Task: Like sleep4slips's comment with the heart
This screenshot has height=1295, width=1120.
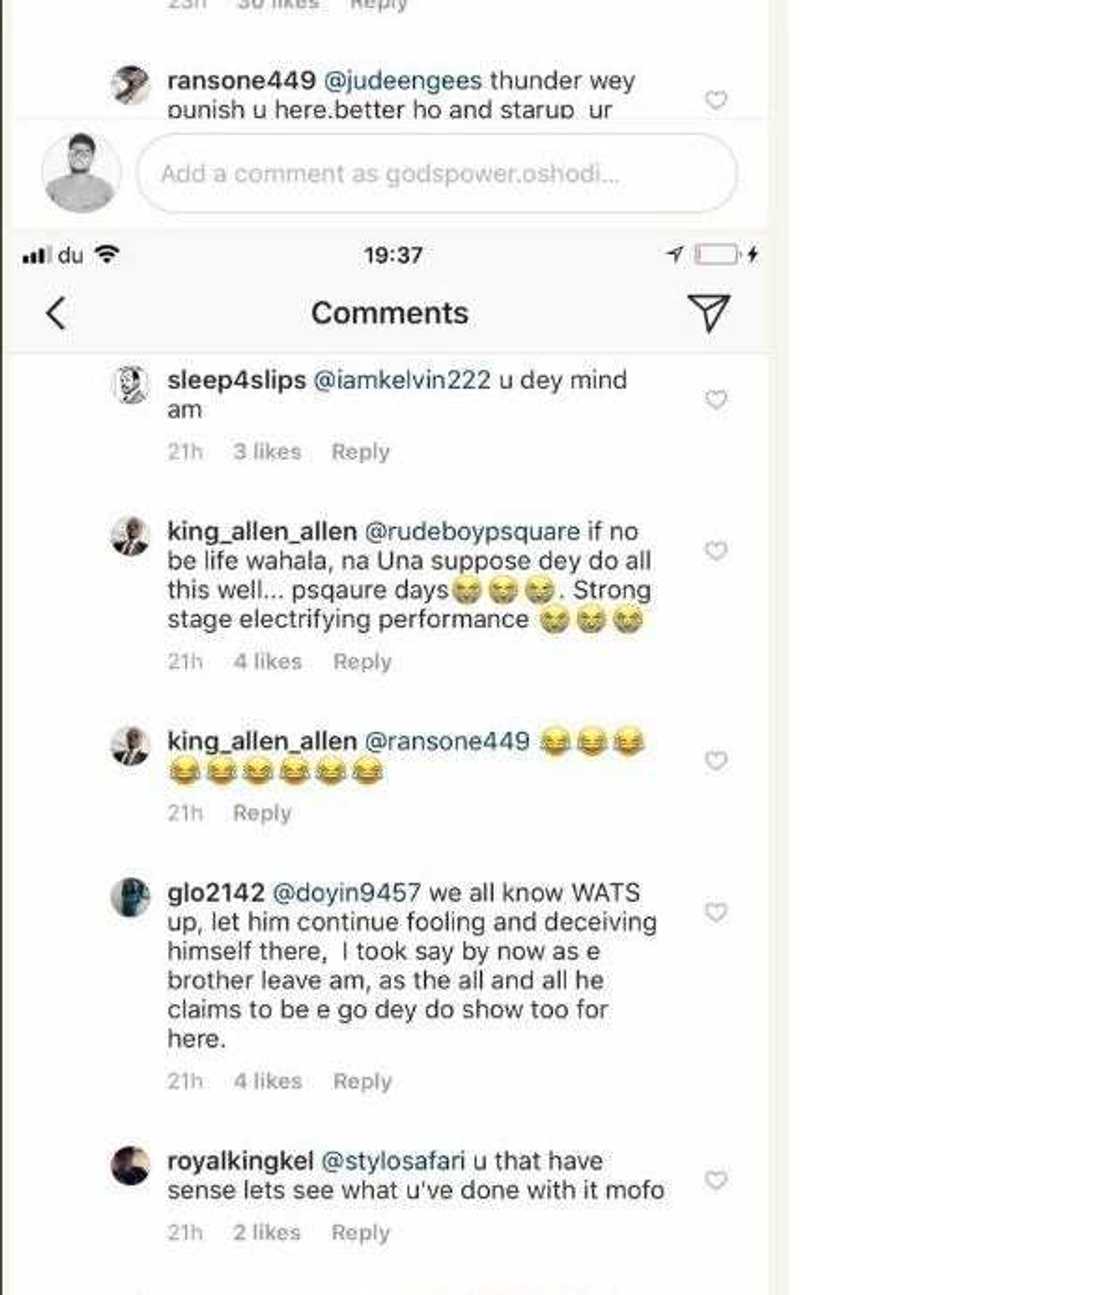Action: coord(716,400)
